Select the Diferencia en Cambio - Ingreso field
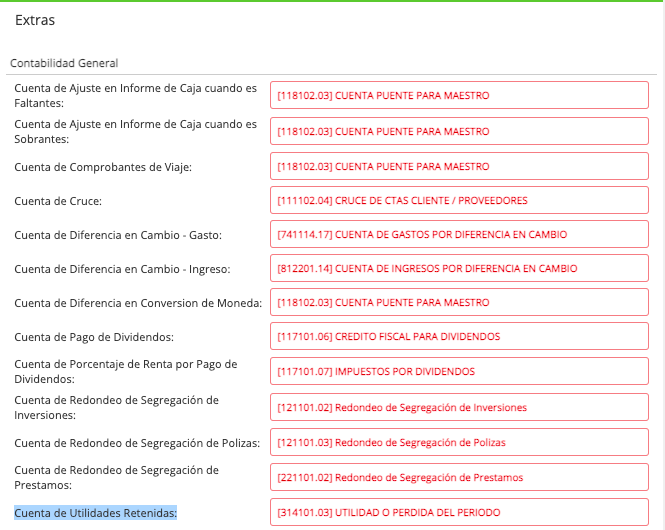Viewport: 665px width, 530px height. click(x=459, y=268)
